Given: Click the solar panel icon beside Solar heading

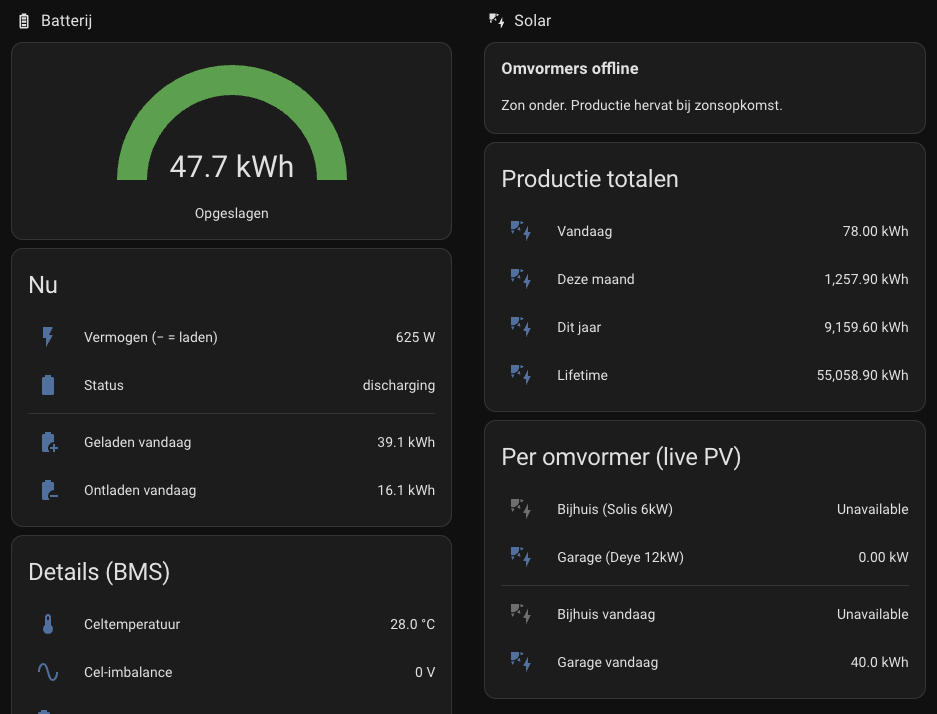Looking at the screenshot, I should 497,20.
